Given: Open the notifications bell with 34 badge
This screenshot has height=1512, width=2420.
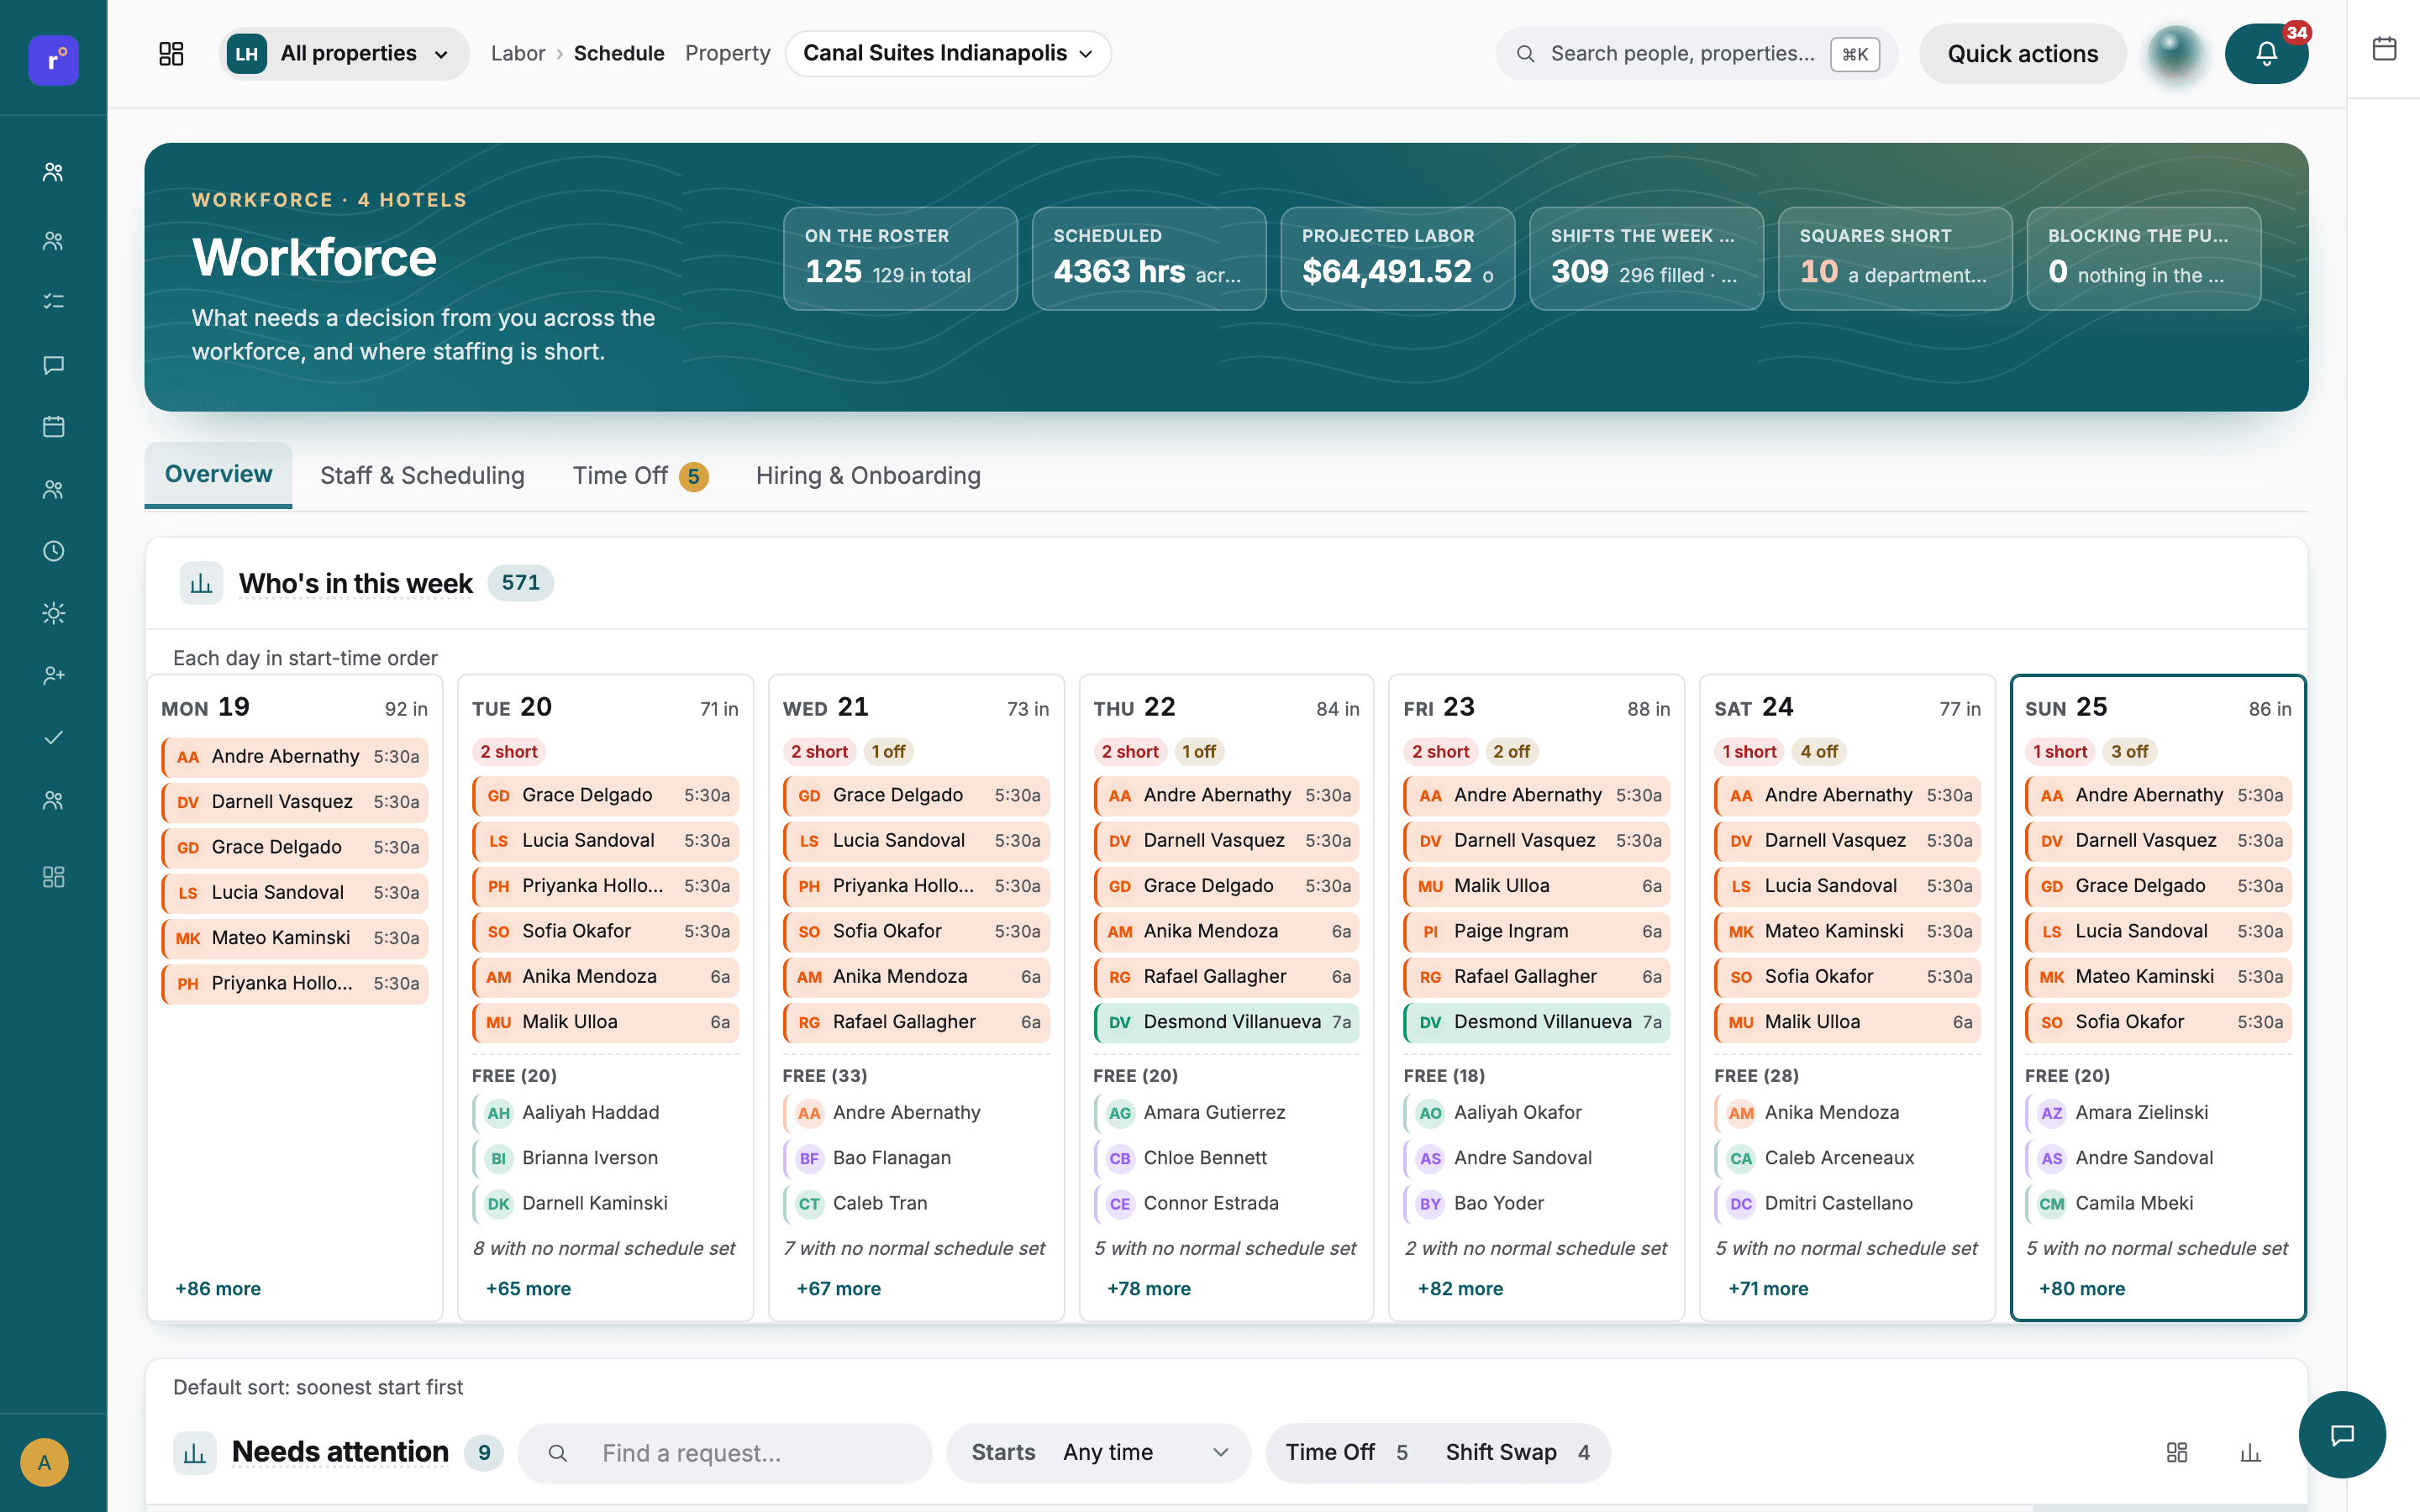Looking at the screenshot, I should click(2265, 54).
